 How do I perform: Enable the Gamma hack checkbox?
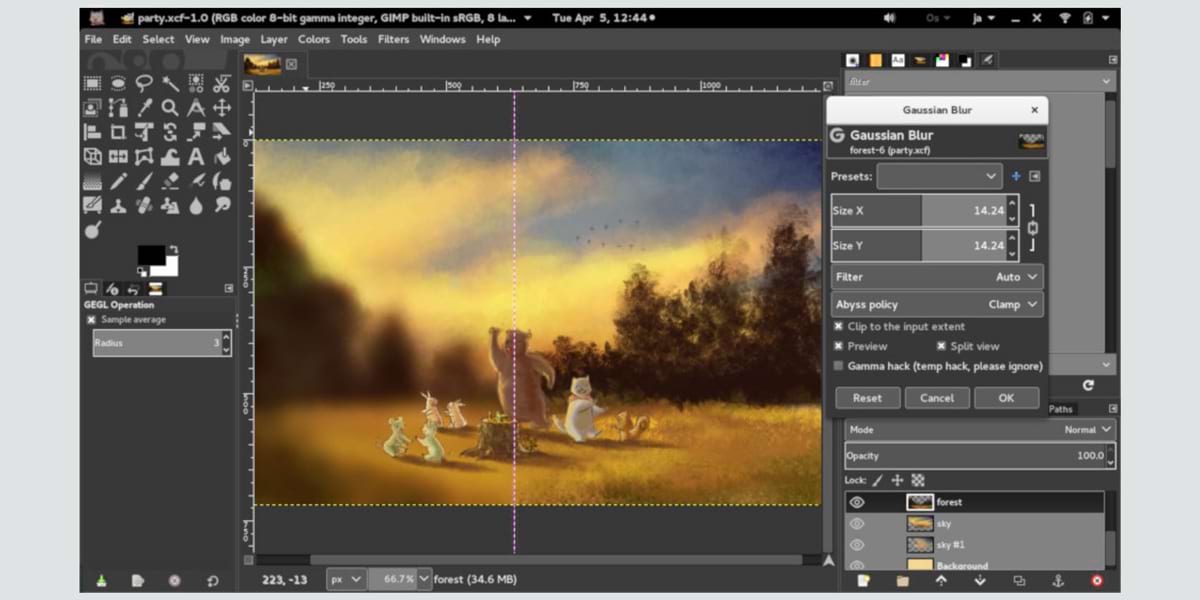click(x=839, y=366)
